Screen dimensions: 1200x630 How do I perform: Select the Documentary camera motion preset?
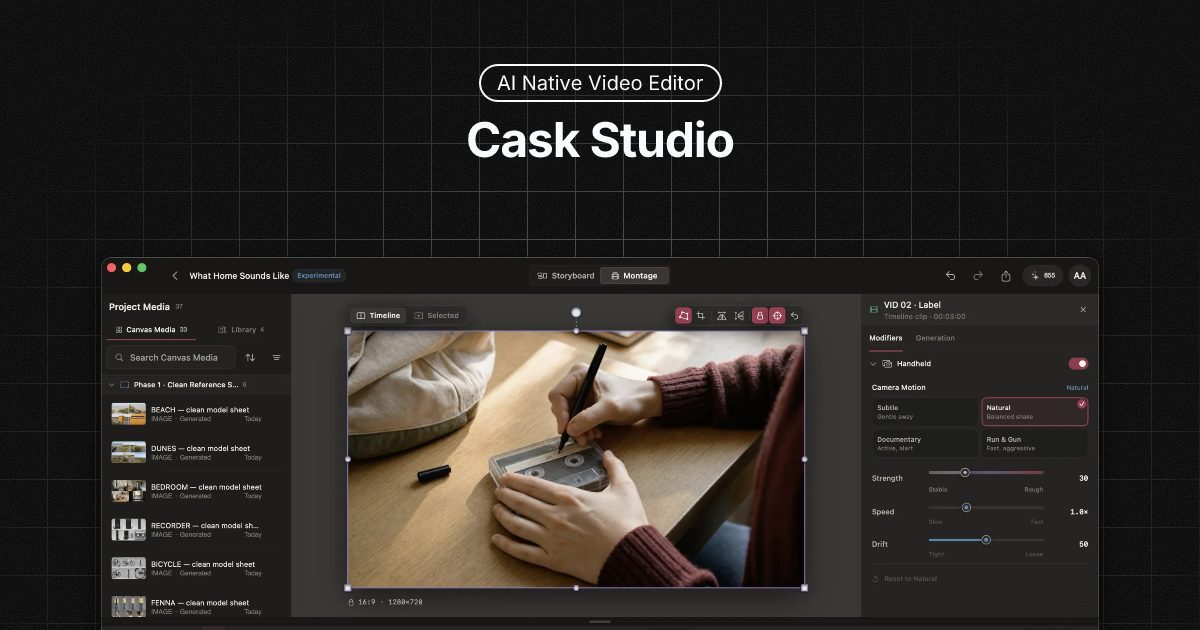924,443
